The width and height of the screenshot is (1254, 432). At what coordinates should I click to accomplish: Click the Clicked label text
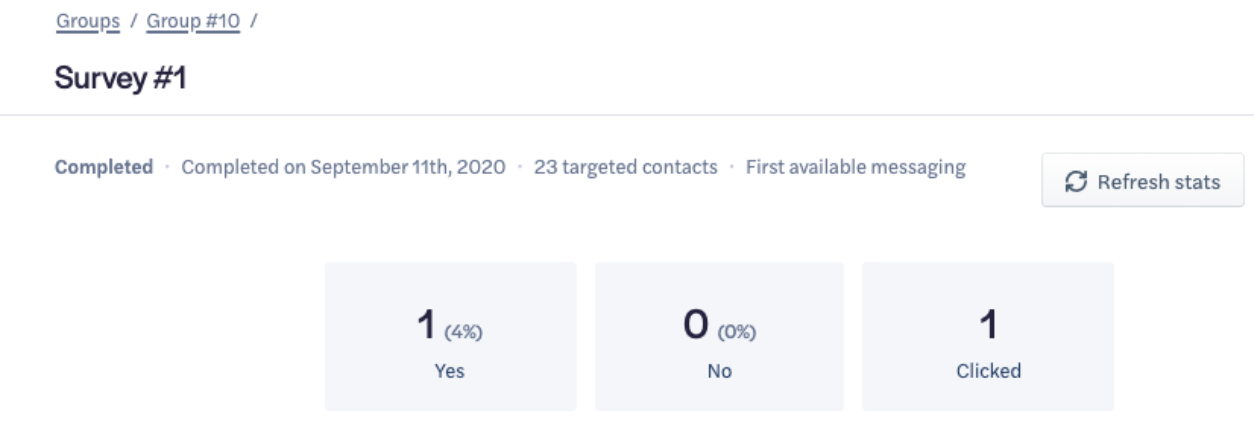coord(987,371)
